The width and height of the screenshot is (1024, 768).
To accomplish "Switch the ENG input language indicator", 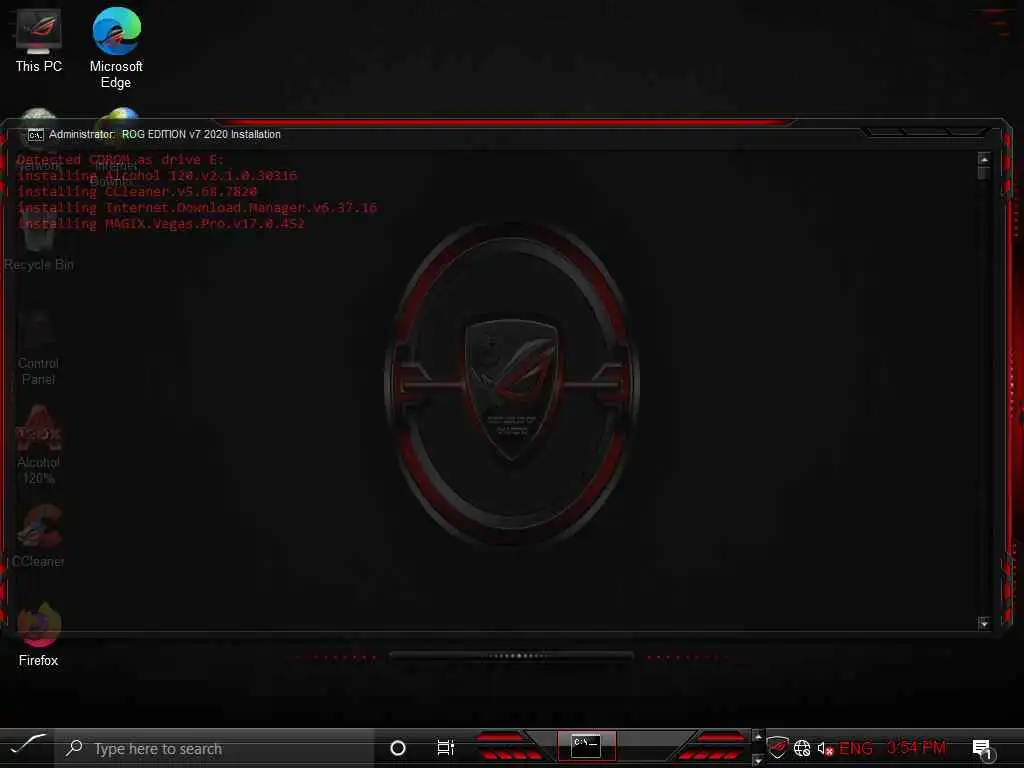I will coord(856,748).
